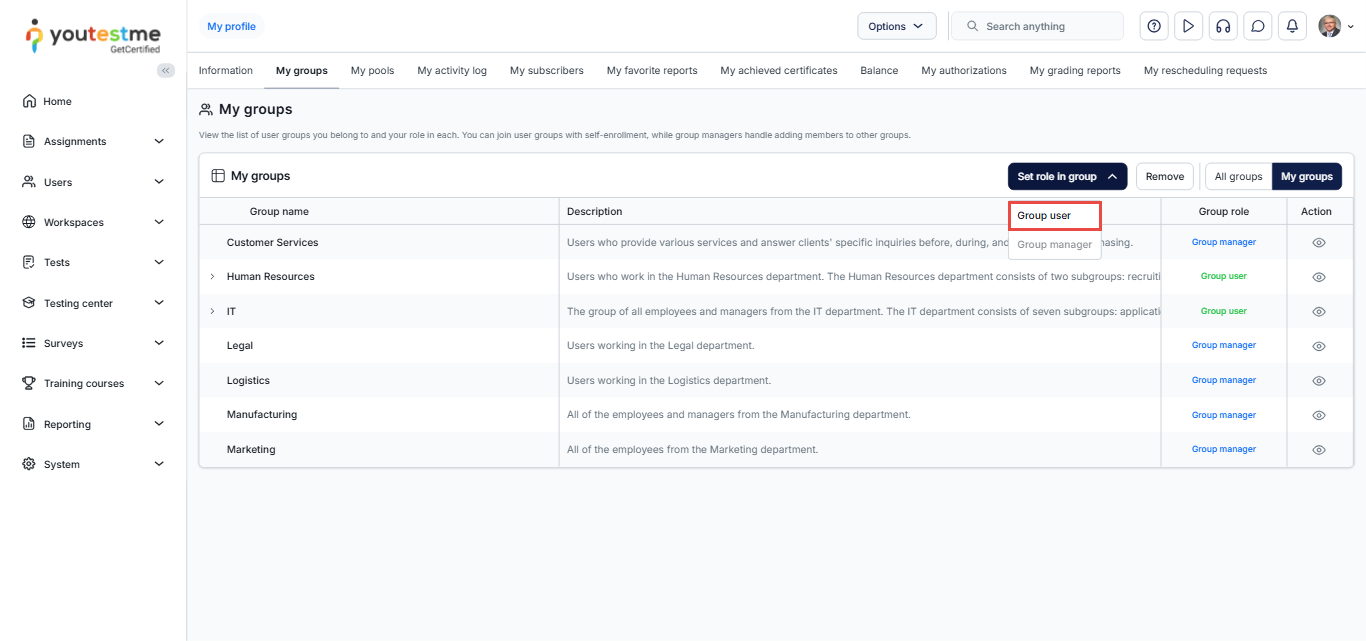Expand the Human Resources group row
1366x641 pixels.
tap(212, 277)
